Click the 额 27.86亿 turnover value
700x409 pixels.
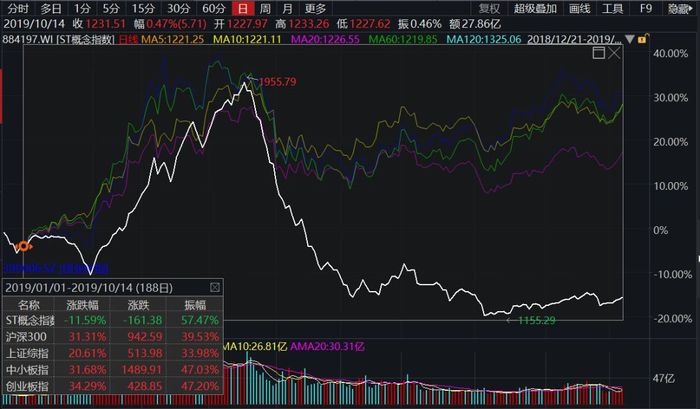475,24
